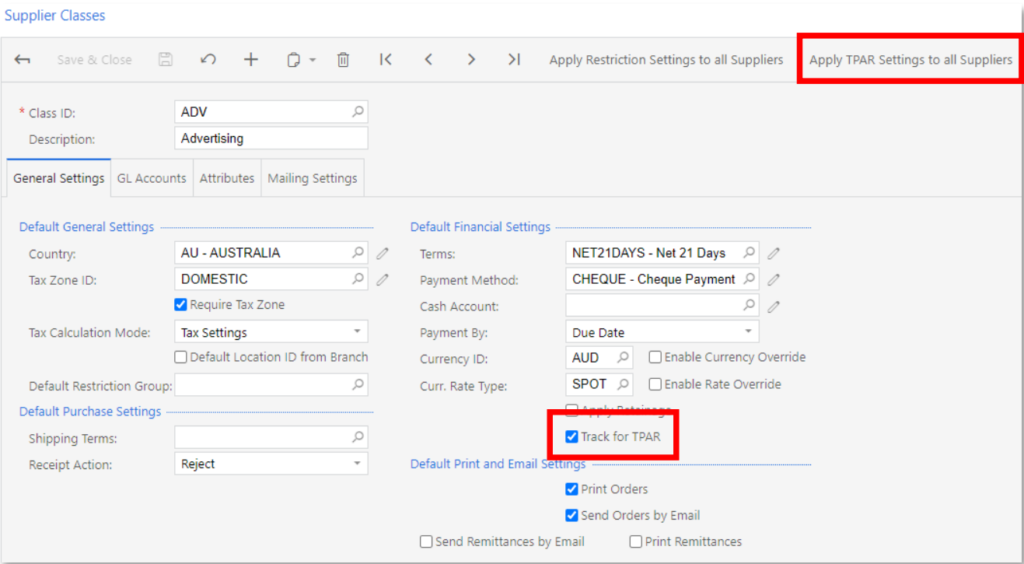Switch to the GL Accounts tab
This screenshot has width=1024, height=564.
152,178
